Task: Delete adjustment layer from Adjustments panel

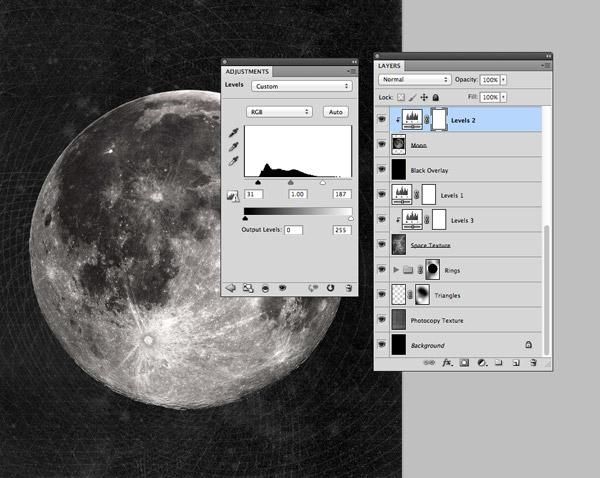Action: pos(349,288)
